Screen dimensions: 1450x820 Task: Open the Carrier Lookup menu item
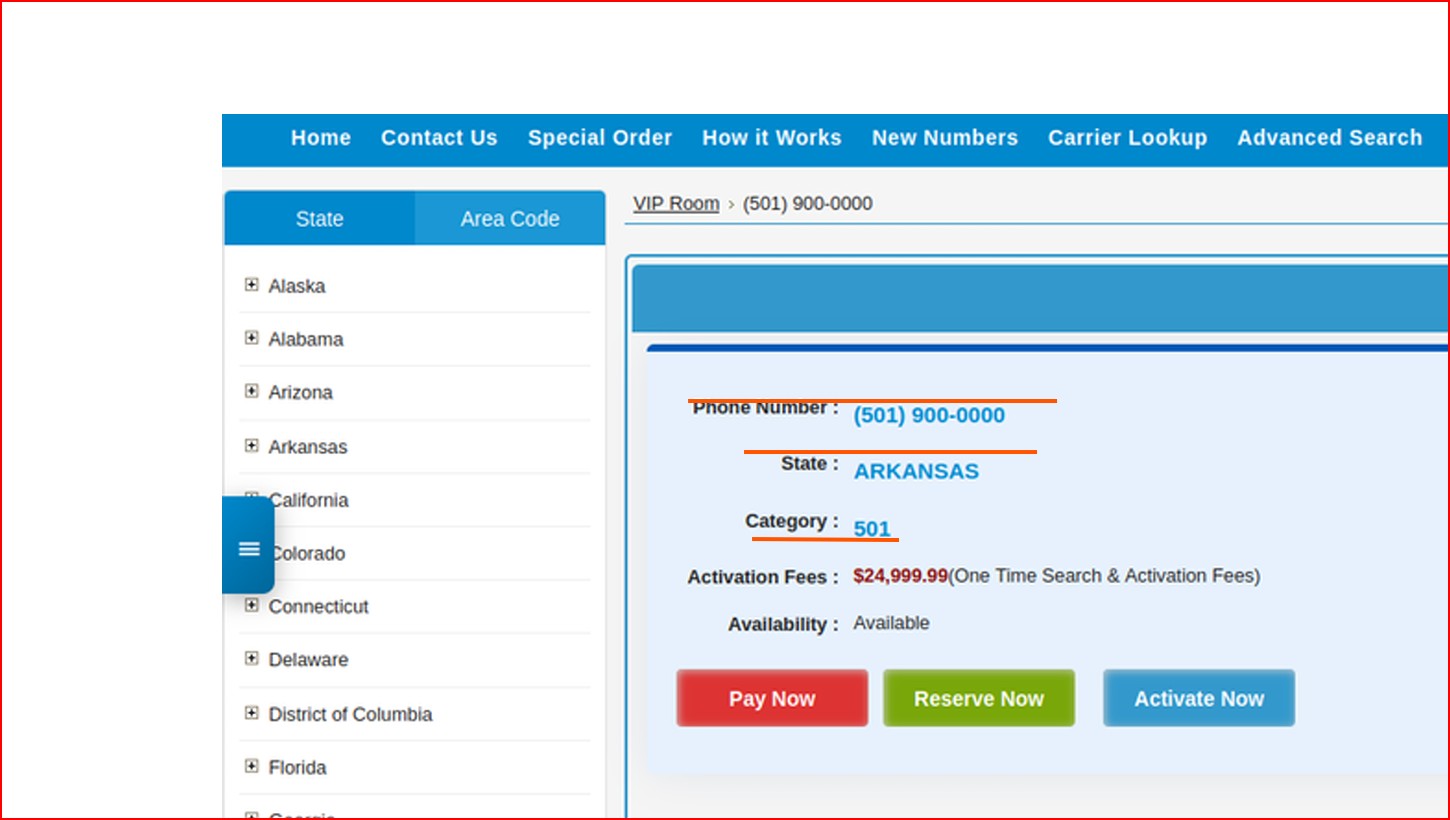(1127, 138)
